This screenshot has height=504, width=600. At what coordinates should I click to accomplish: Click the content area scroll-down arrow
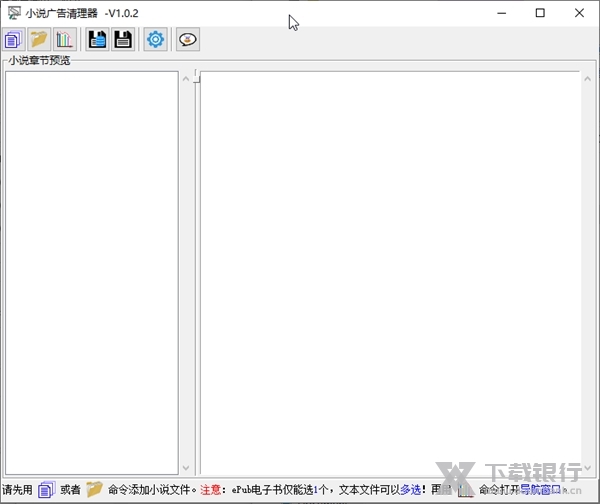(589, 467)
